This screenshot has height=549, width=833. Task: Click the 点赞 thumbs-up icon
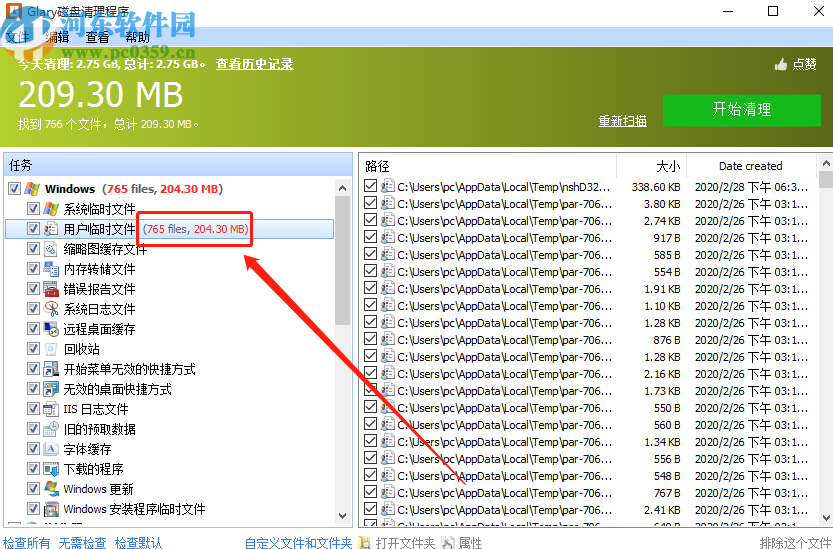click(x=781, y=65)
